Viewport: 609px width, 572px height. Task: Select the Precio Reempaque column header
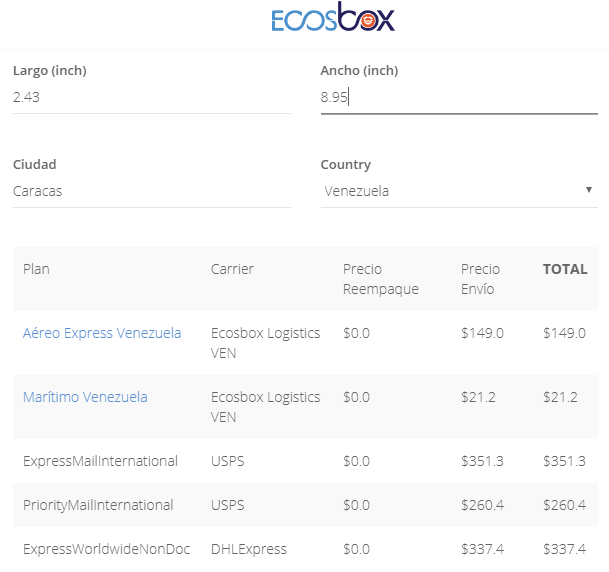(380, 279)
